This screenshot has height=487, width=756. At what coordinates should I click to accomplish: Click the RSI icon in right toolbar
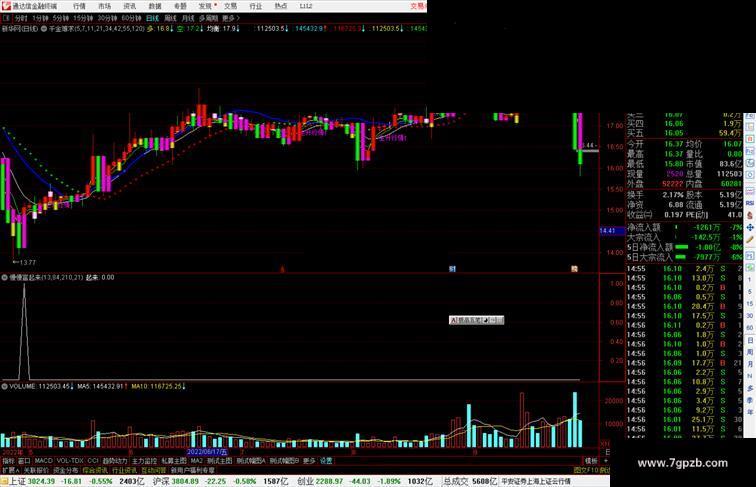click(x=750, y=203)
